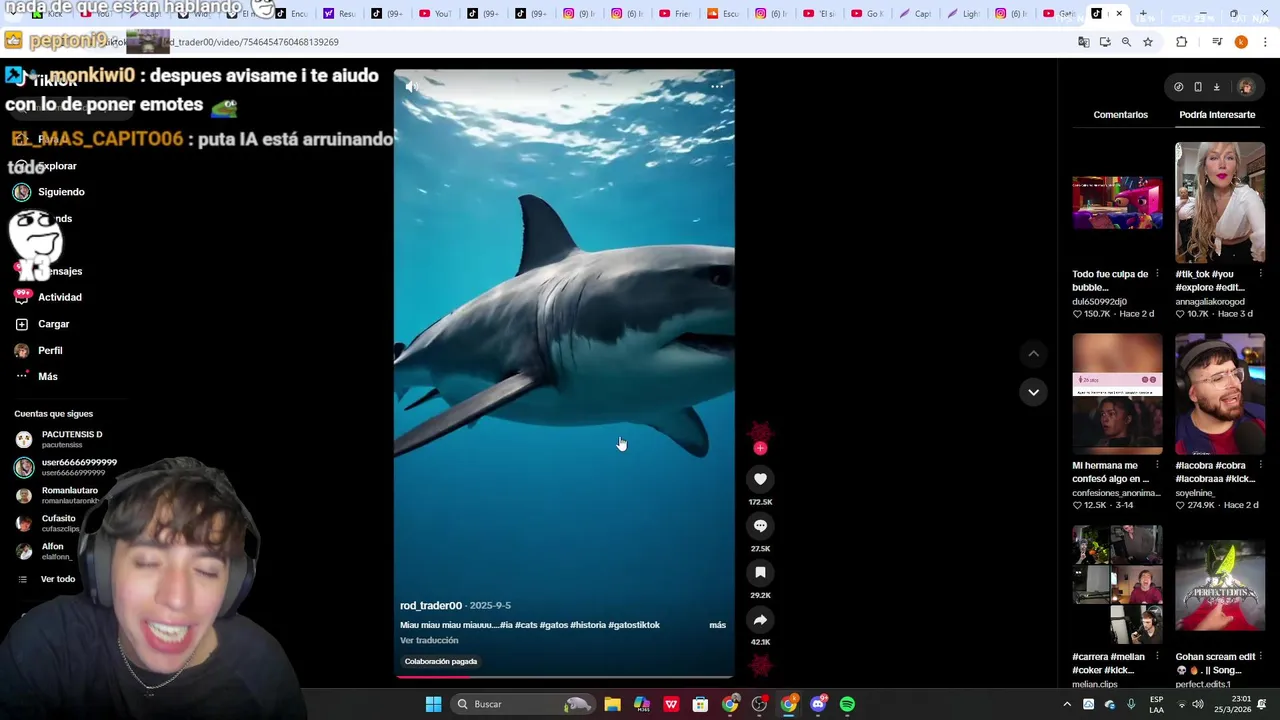Open the PACUTENSIS D followed account
This screenshot has height=720, width=1280.
(60, 439)
